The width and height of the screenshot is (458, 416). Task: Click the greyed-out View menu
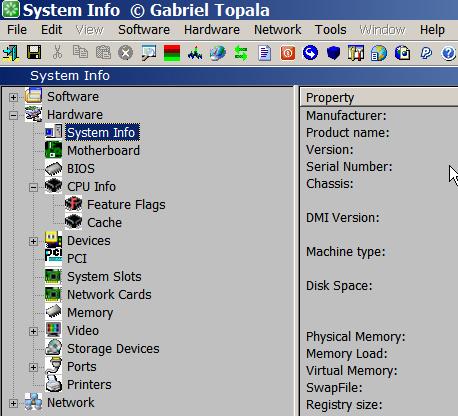tap(90, 30)
